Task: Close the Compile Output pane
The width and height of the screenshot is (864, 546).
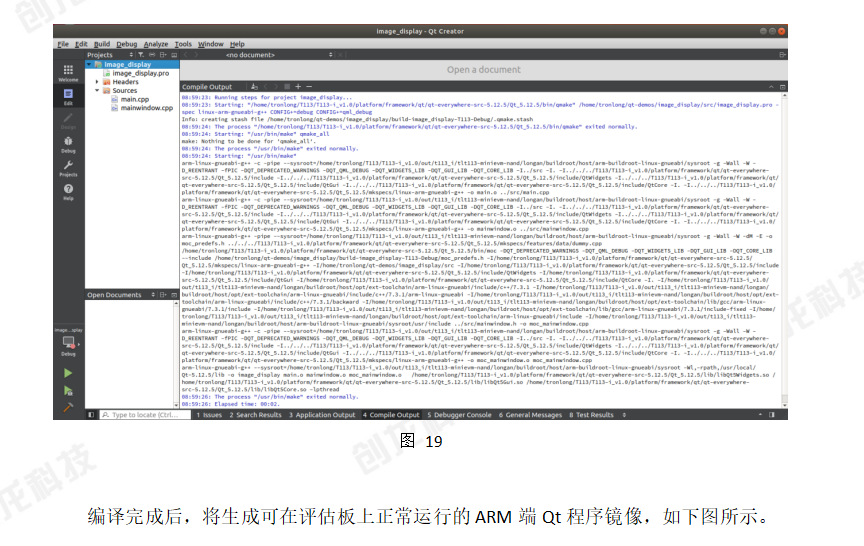Action: coord(782,87)
